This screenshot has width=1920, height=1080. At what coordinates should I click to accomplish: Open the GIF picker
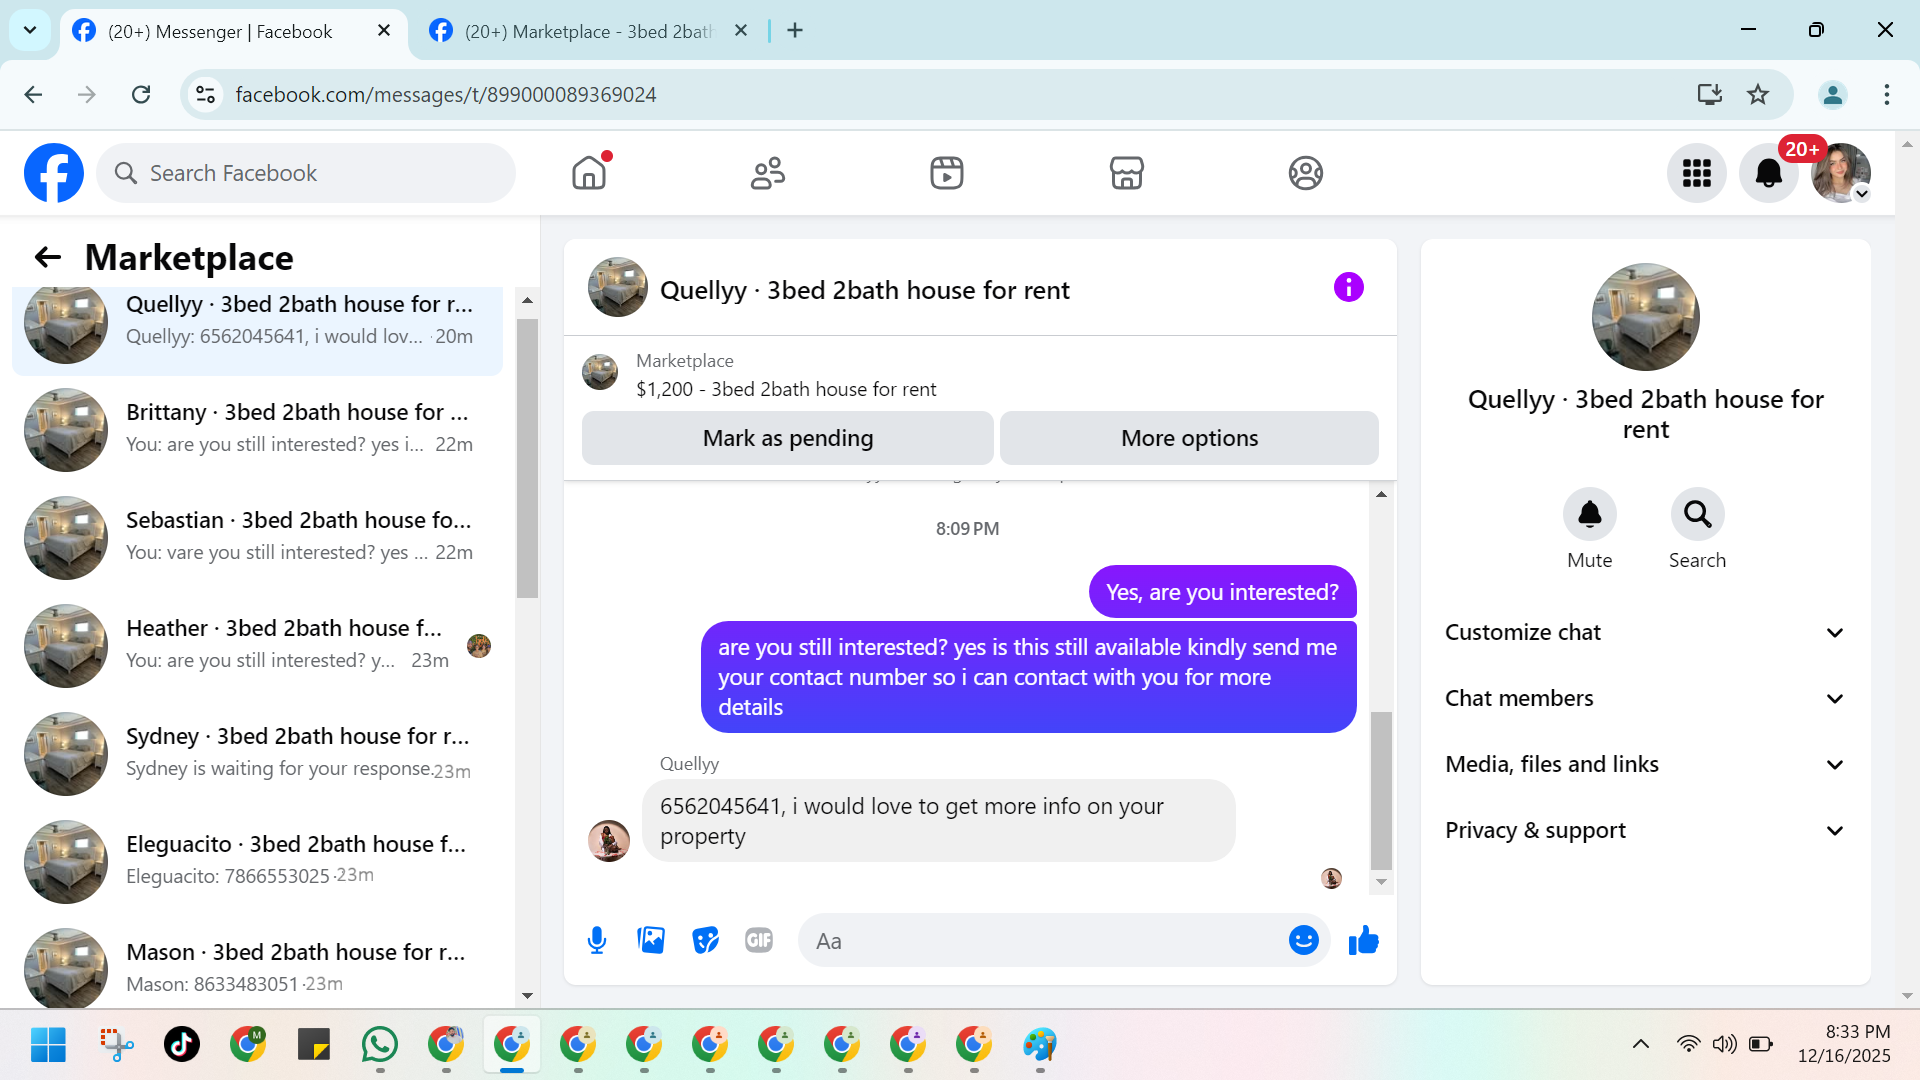(x=759, y=941)
